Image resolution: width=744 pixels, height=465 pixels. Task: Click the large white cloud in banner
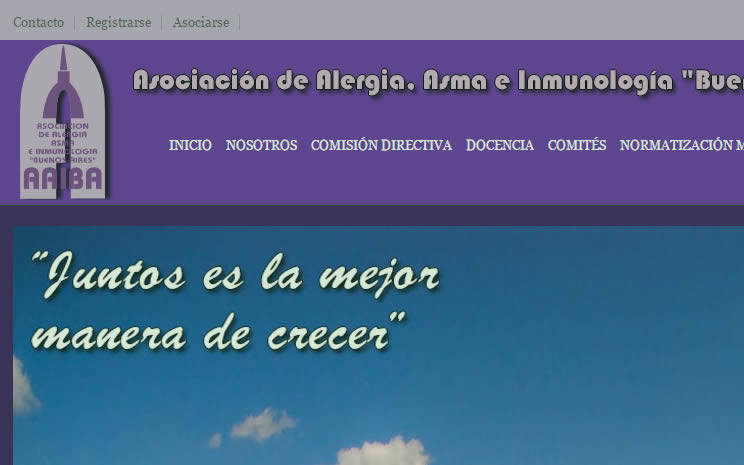tap(383, 450)
